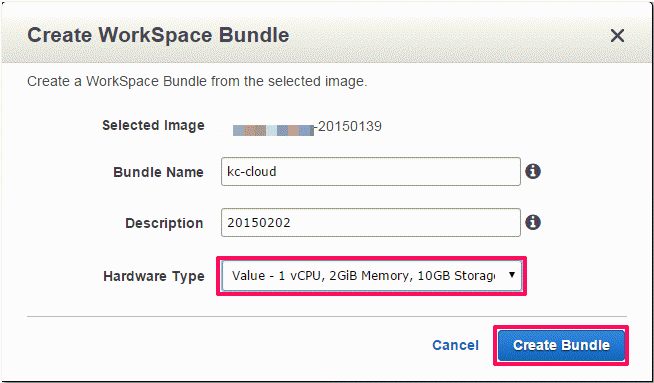This screenshot has height=383, width=654.
Task: Cancel the bundle creation
Action: click(x=455, y=345)
